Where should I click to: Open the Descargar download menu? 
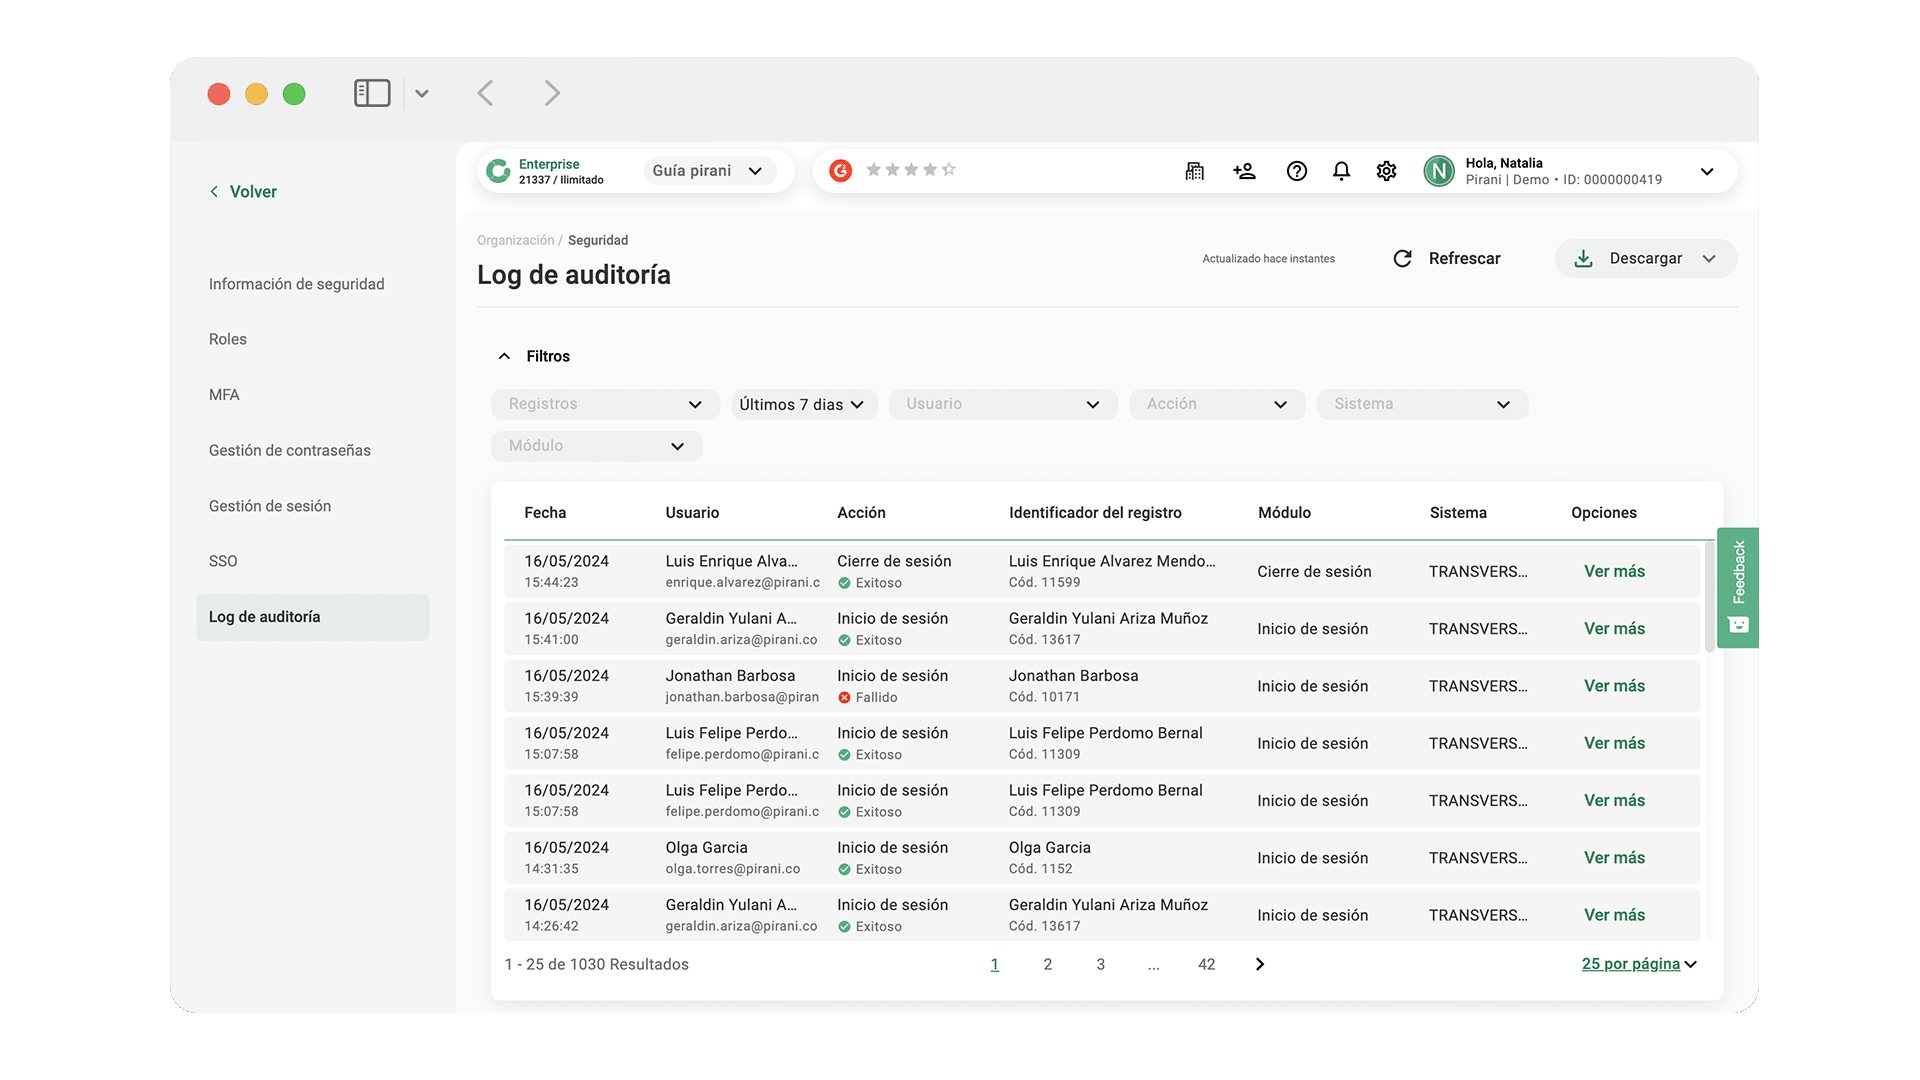pyautogui.click(x=1645, y=259)
